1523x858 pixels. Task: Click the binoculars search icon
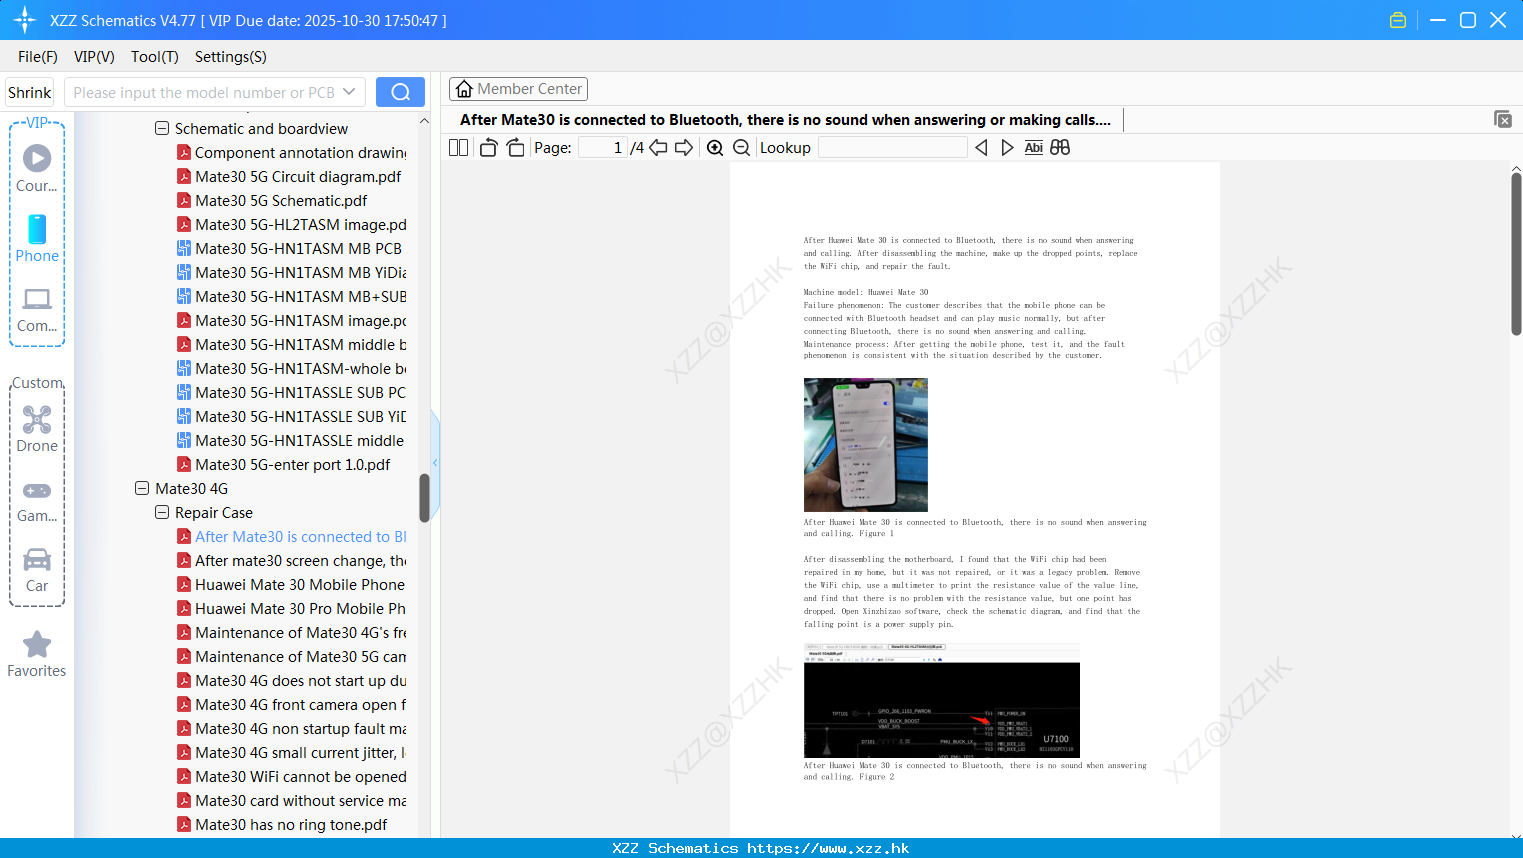coord(1060,148)
